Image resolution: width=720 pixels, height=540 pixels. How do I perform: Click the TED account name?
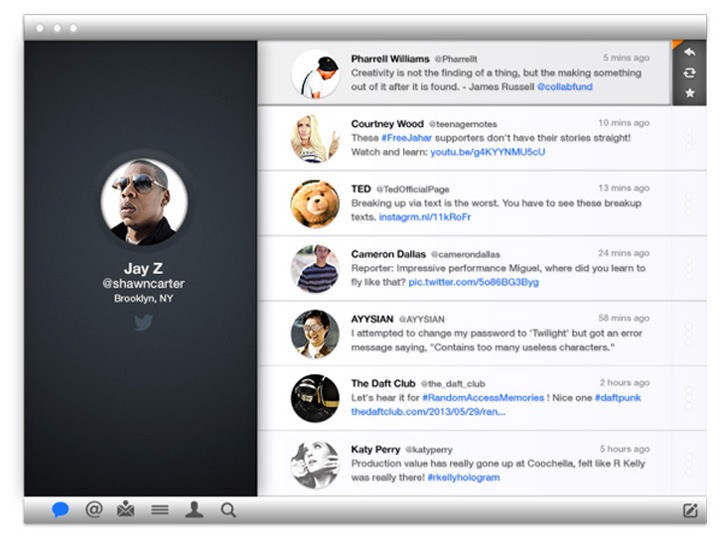coord(361,189)
